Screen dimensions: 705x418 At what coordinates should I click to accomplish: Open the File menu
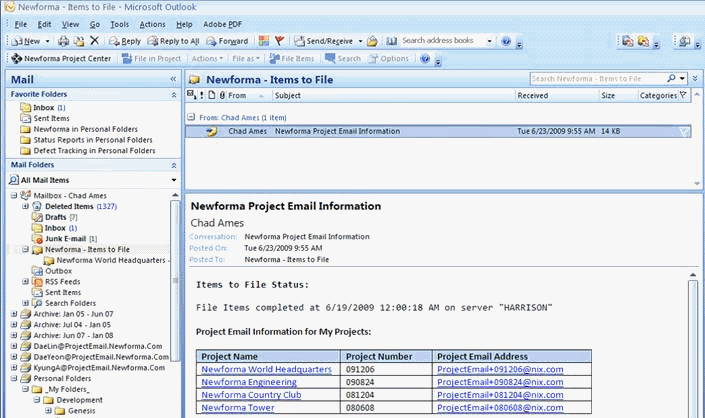click(x=21, y=24)
